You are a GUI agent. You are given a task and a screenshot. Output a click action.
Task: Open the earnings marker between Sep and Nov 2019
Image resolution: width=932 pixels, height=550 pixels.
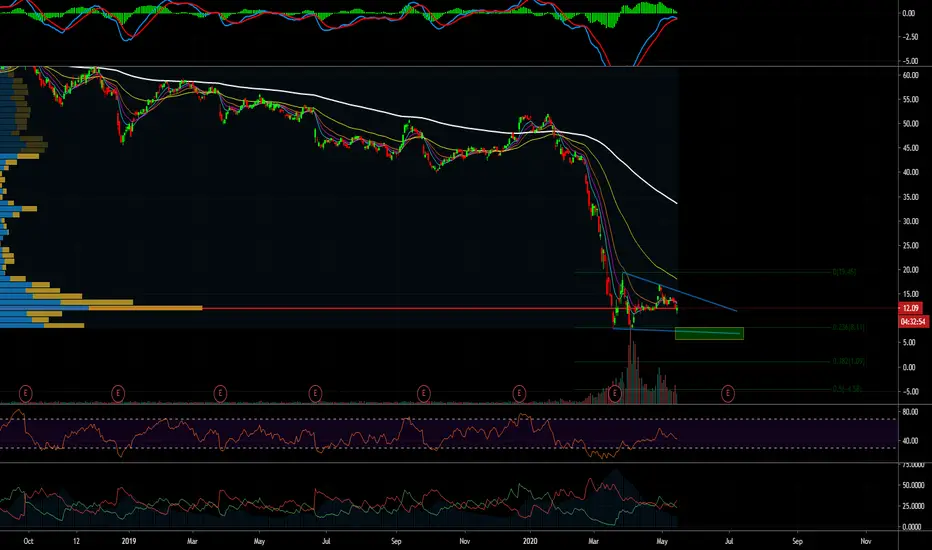pyautogui.click(x=423, y=393)
